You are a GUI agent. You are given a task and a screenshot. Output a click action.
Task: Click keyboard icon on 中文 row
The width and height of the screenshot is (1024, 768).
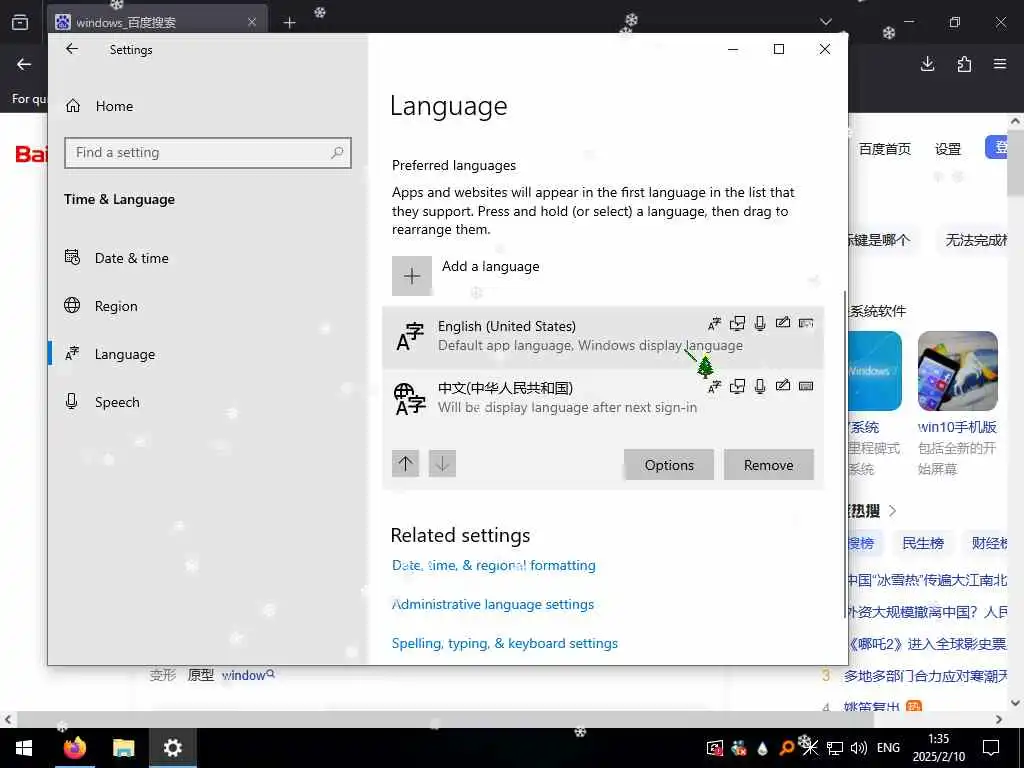[x=806, y=386]
